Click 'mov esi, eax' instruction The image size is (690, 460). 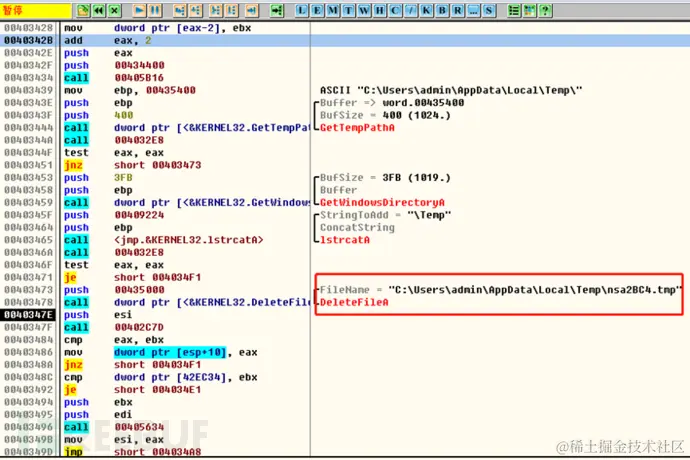pyautogui.click(x=114, y=440)
